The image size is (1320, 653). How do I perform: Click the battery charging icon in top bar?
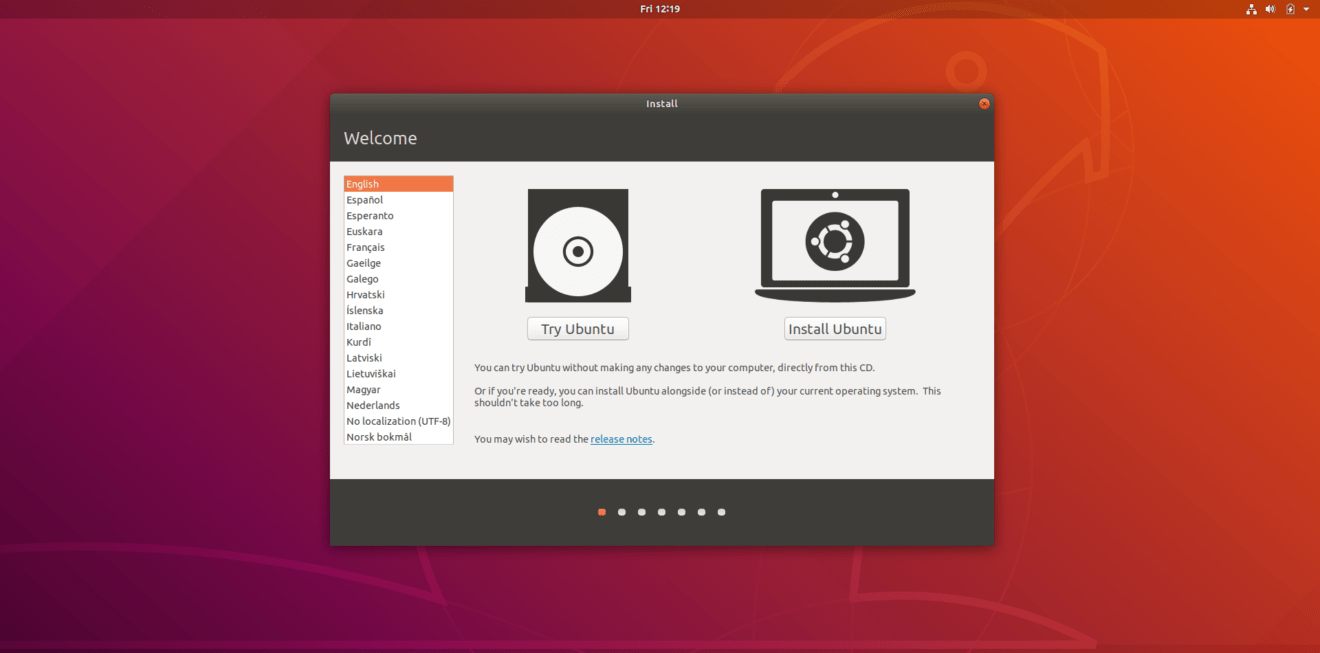[x=1288, y=8]
